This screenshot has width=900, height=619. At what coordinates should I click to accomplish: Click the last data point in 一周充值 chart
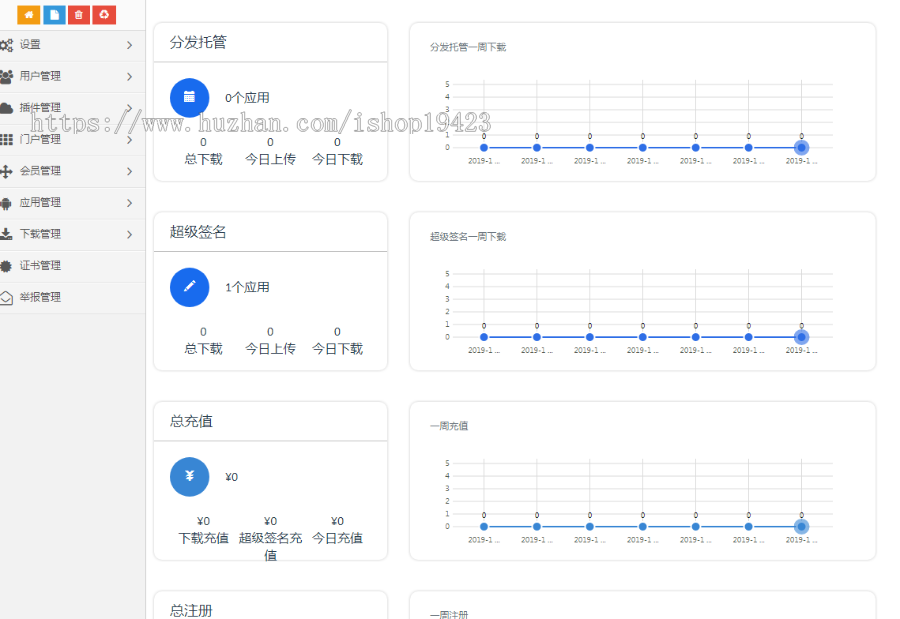tap(800, 526)
